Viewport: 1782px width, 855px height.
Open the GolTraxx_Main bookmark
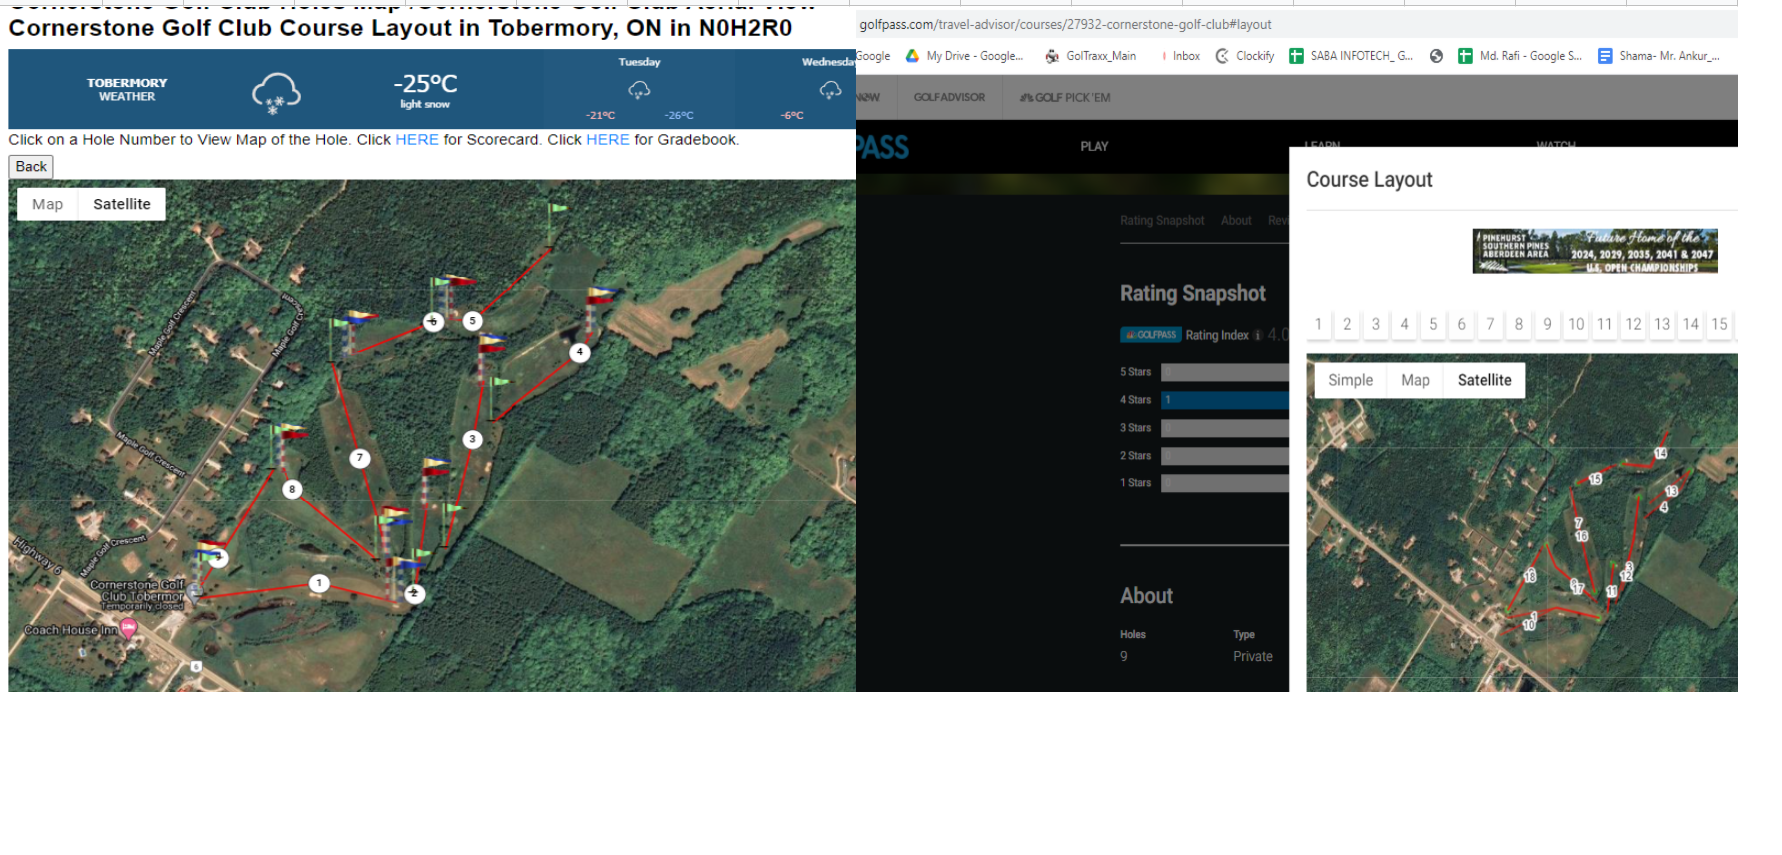1090,56
